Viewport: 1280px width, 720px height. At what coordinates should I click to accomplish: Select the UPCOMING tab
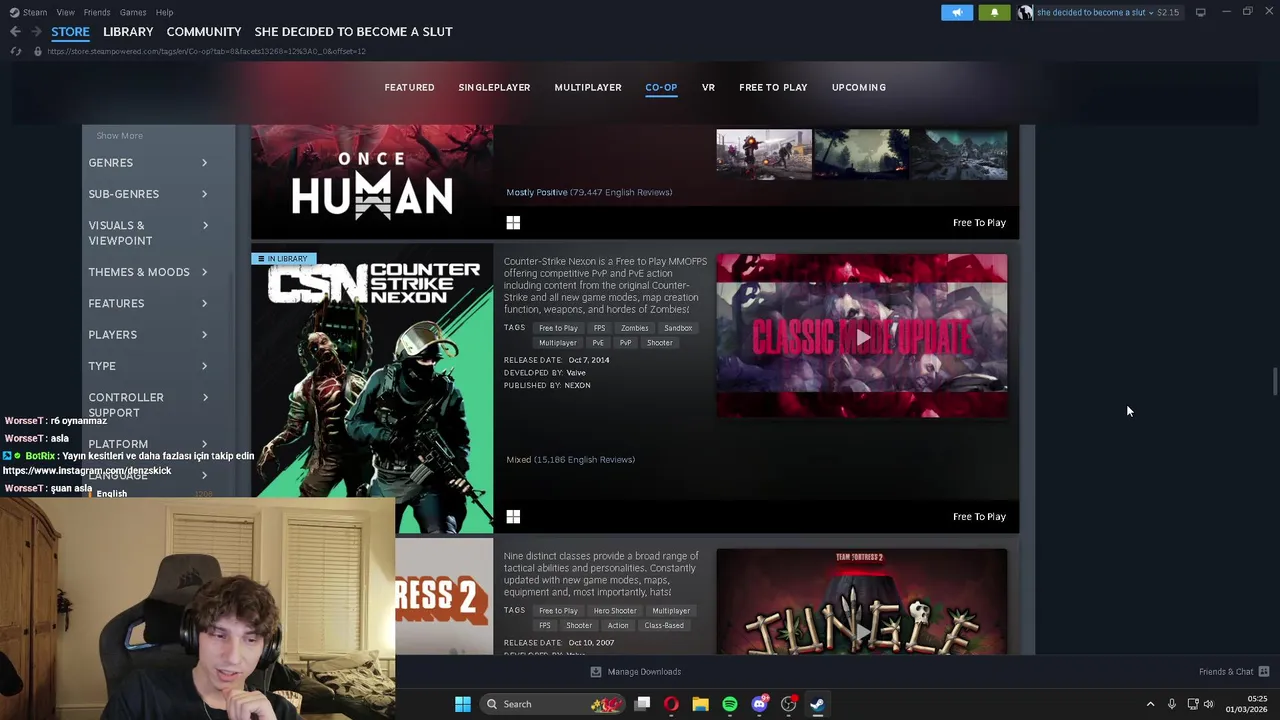pyautogui.click(x=859, y=88)
